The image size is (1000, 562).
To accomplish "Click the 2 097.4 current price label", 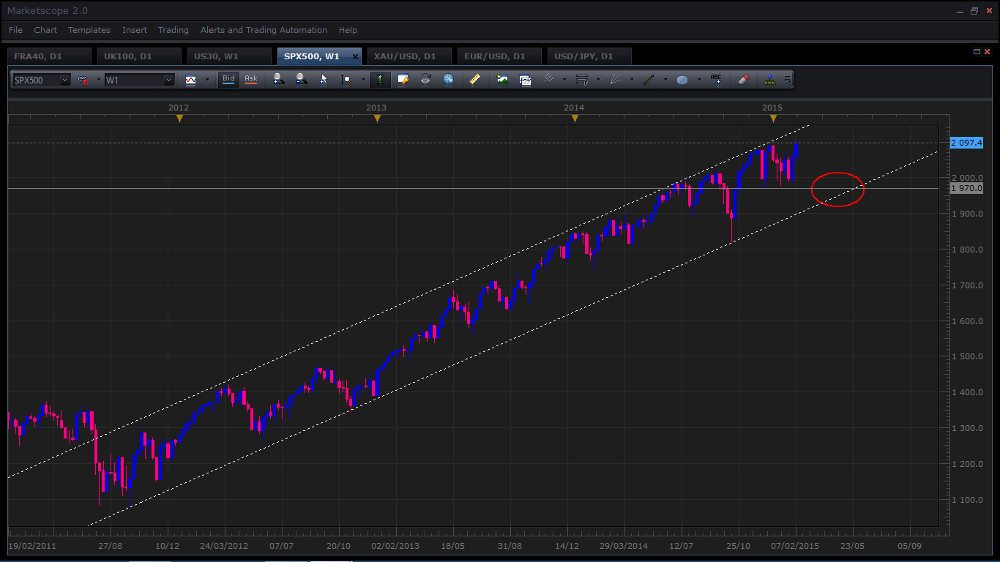I will (x=966, y=143).
